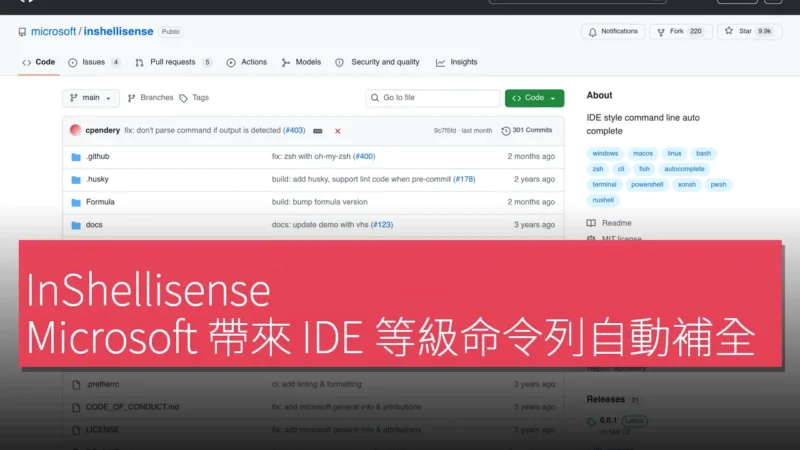Open the .github folder
Screen dimensions: 800x450
click(97, 157)
